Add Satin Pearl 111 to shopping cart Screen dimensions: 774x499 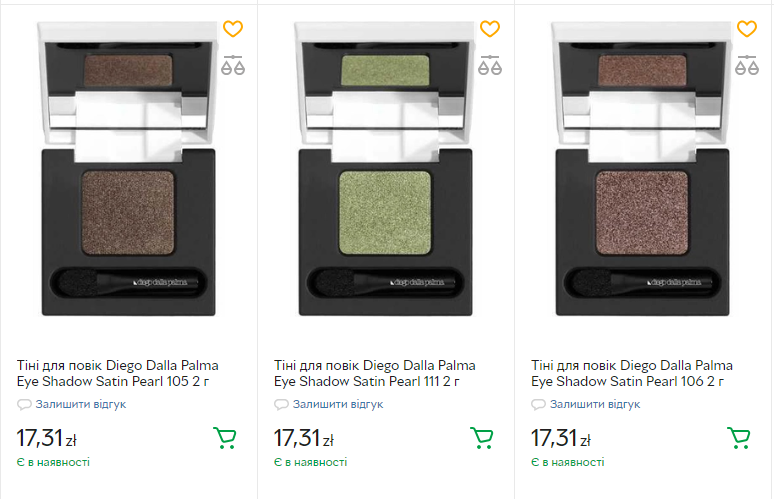[x=482, y=438]
